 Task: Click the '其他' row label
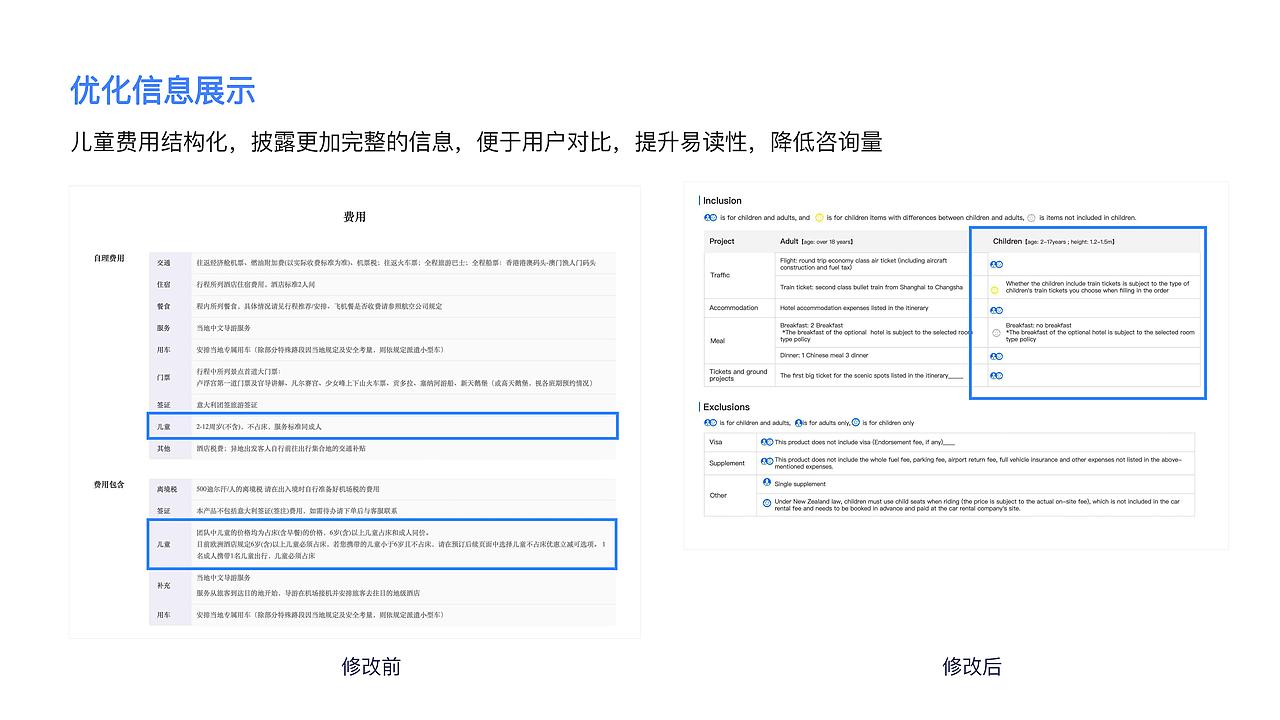163,449
